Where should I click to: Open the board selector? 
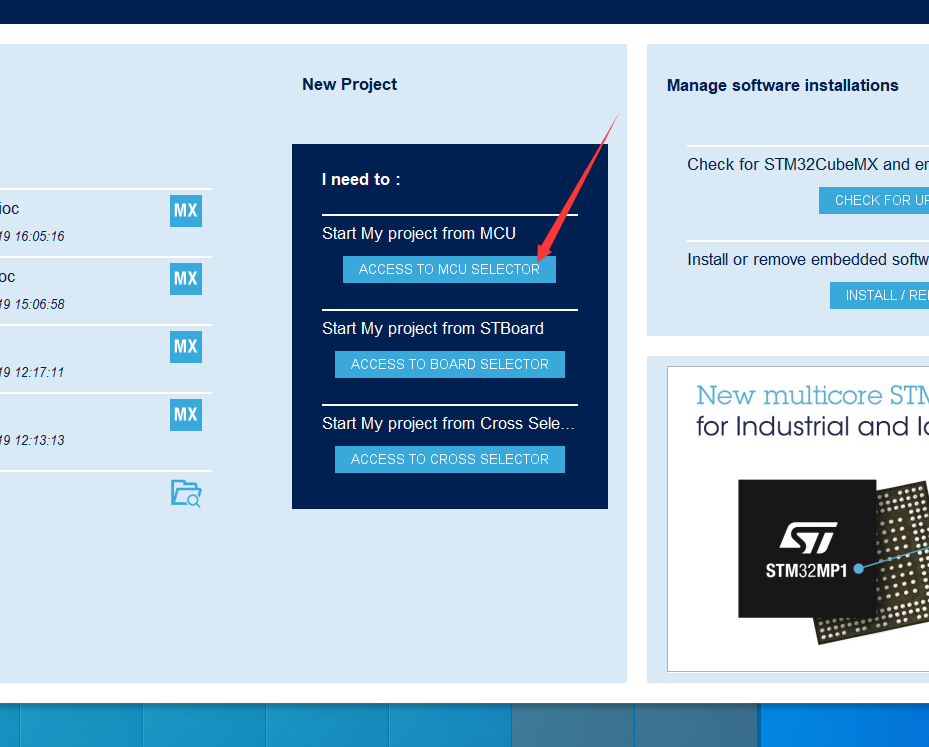(449, 364)
